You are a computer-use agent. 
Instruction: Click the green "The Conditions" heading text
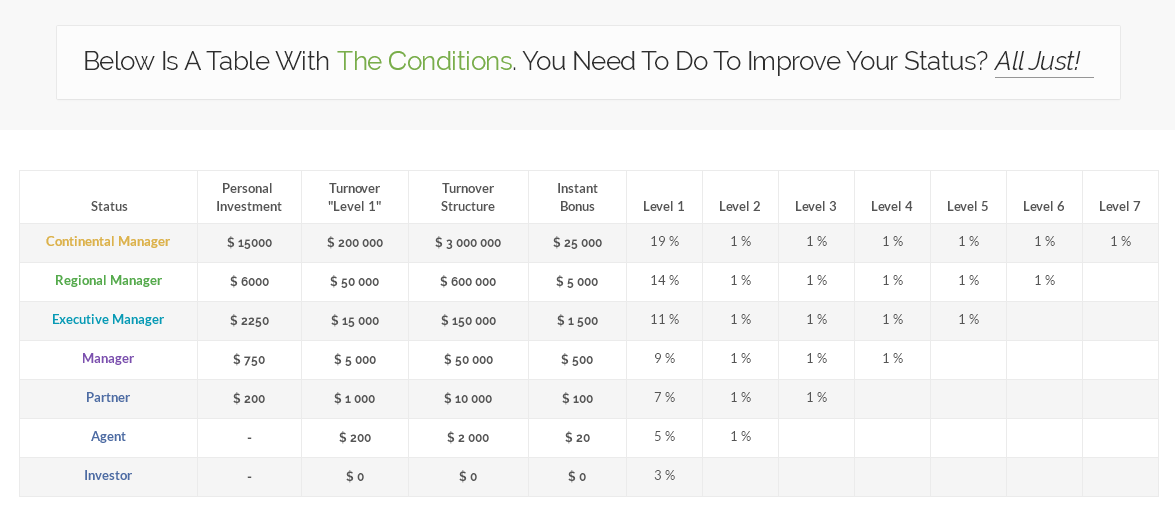(424, 61)
